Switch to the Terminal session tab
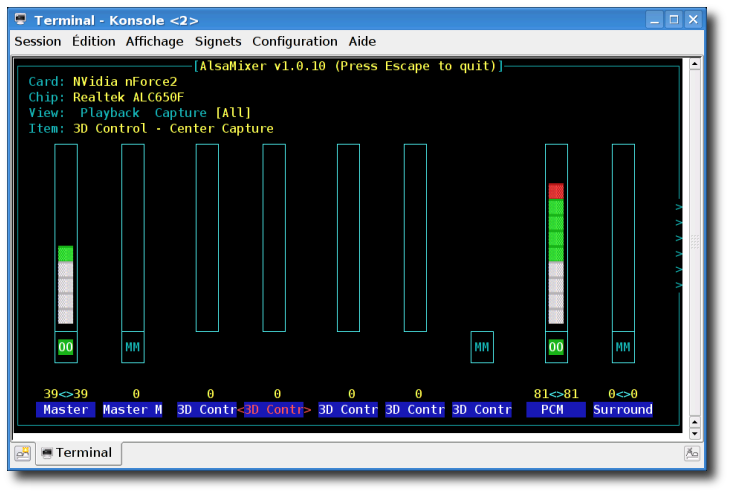This screenshot has width=730, height=494. 80,453
